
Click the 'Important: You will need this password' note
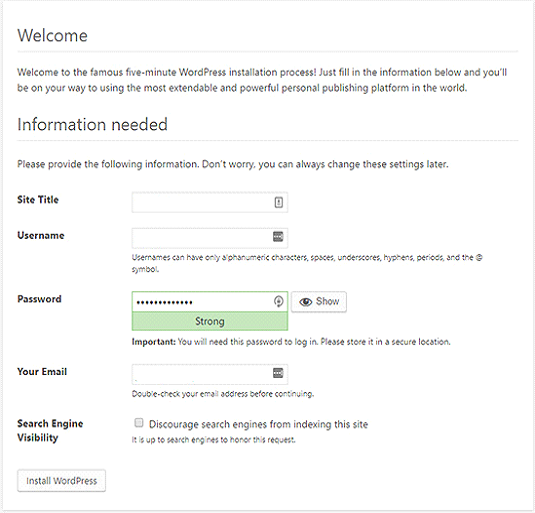pyautogui.click(x=291, y=342)
